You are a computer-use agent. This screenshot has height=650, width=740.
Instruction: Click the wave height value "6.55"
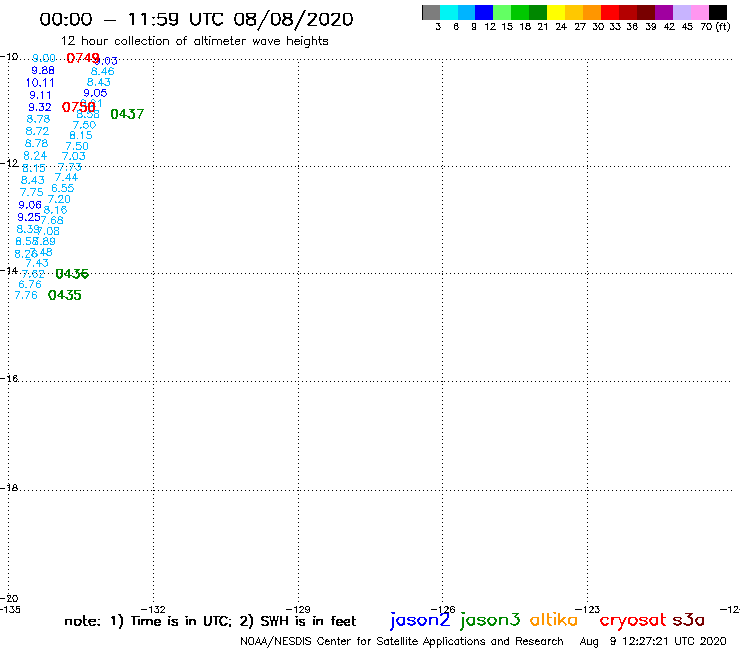63,188
